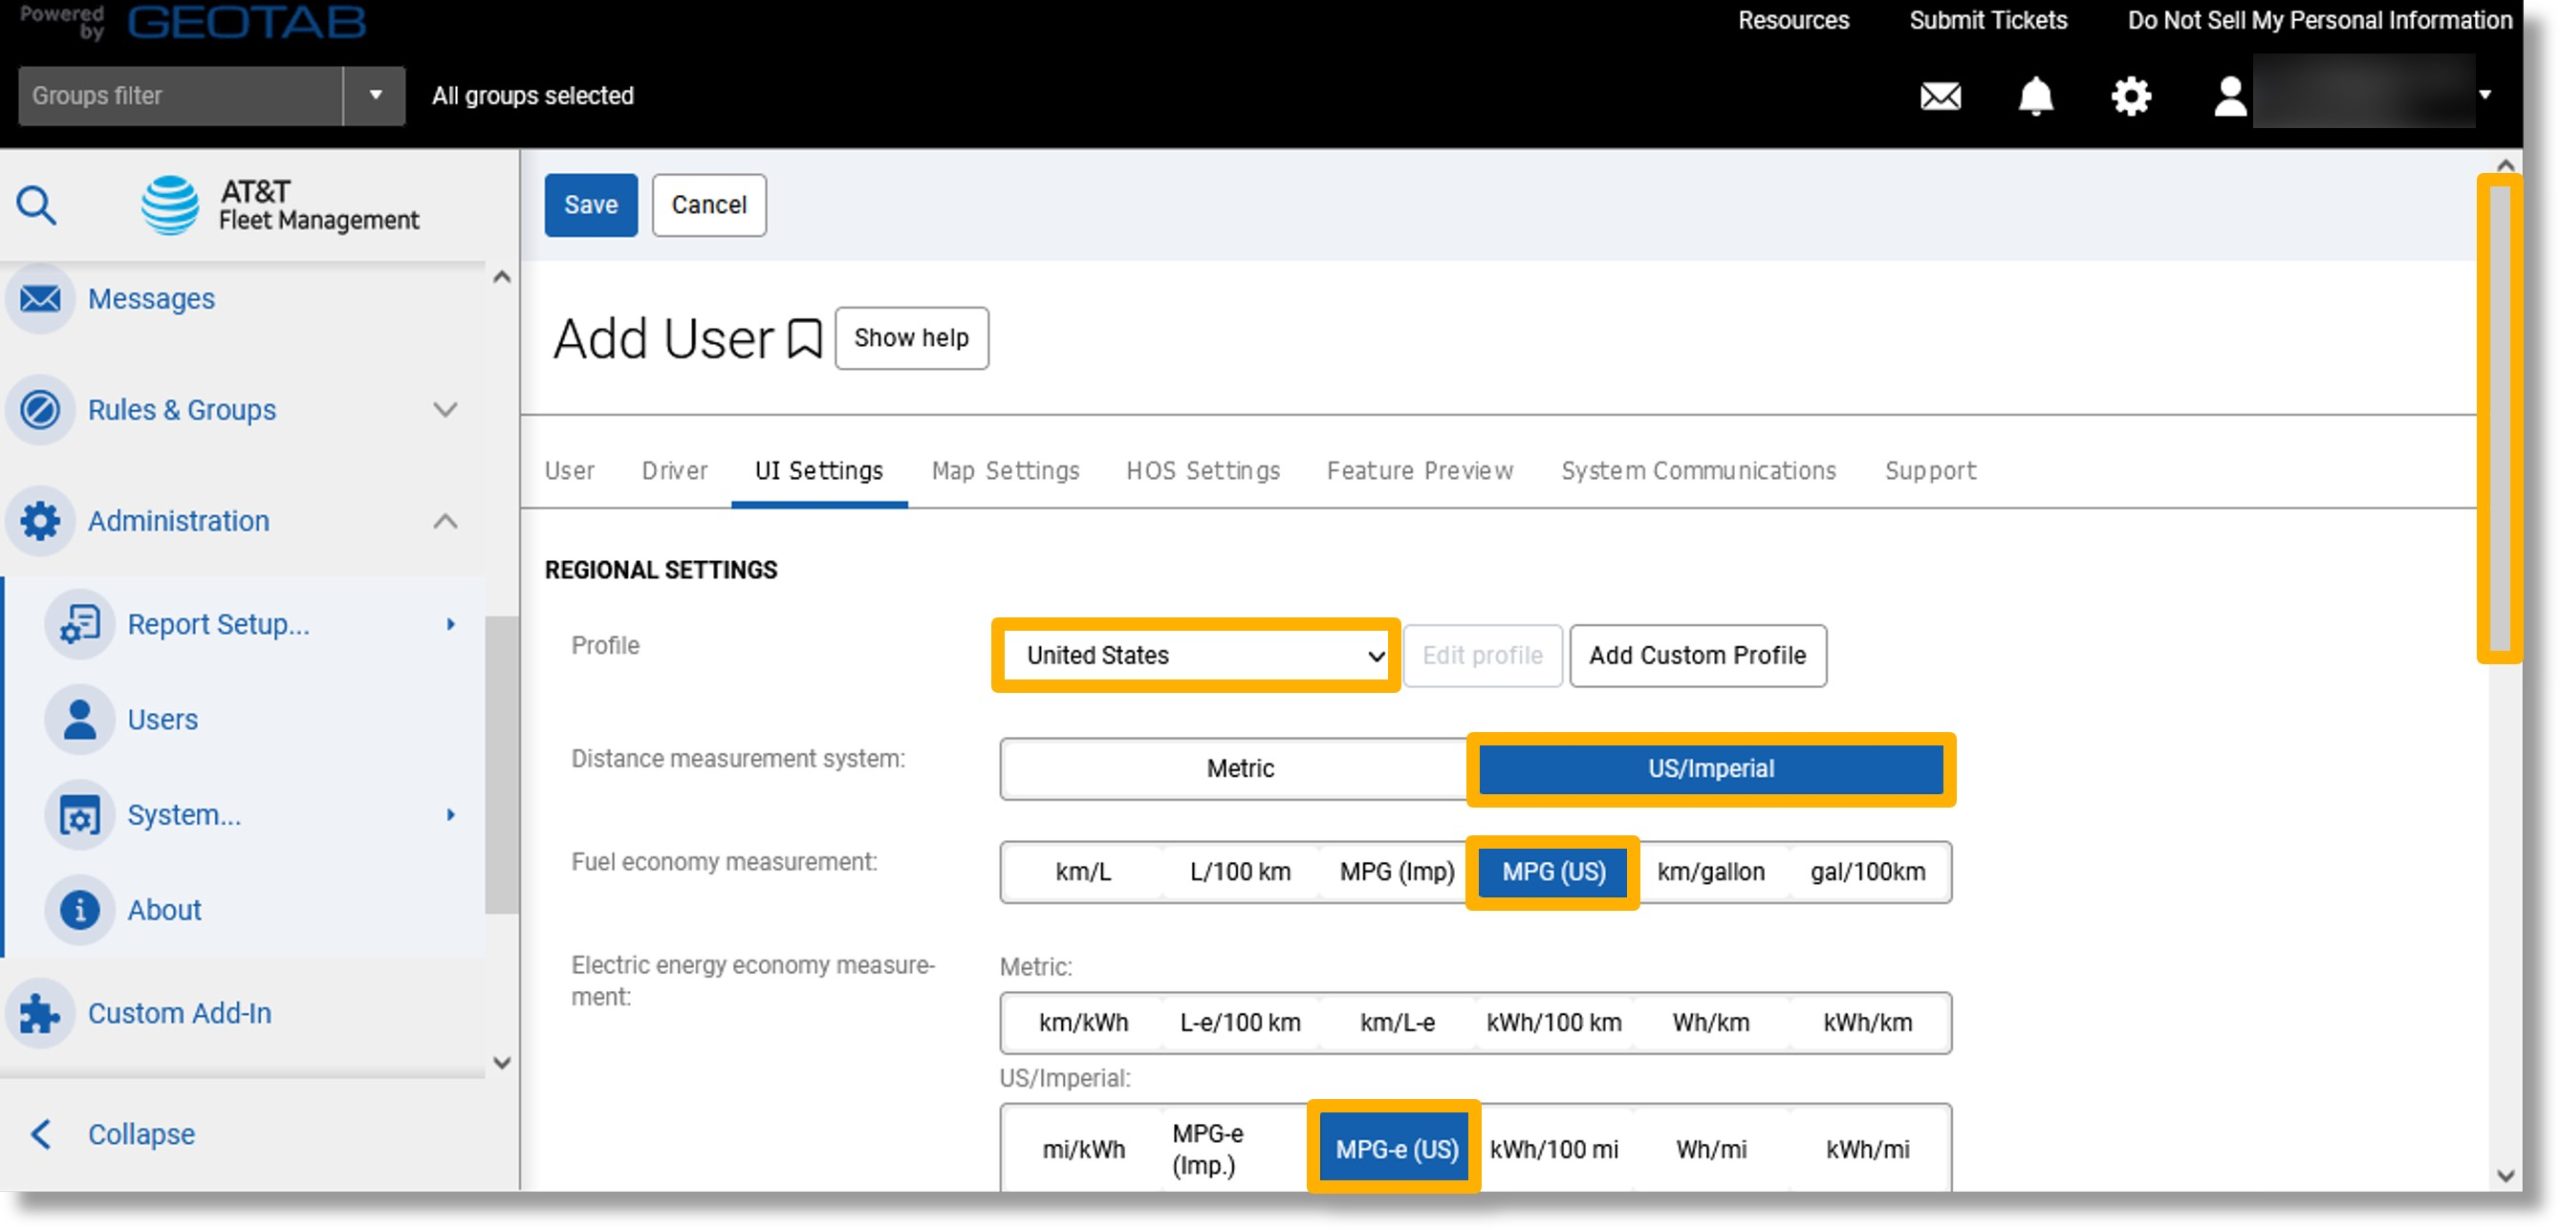Screen dimensions: 2560x1230
Task: Choose km/gallon fuel economy
Action: [1710, 871]
